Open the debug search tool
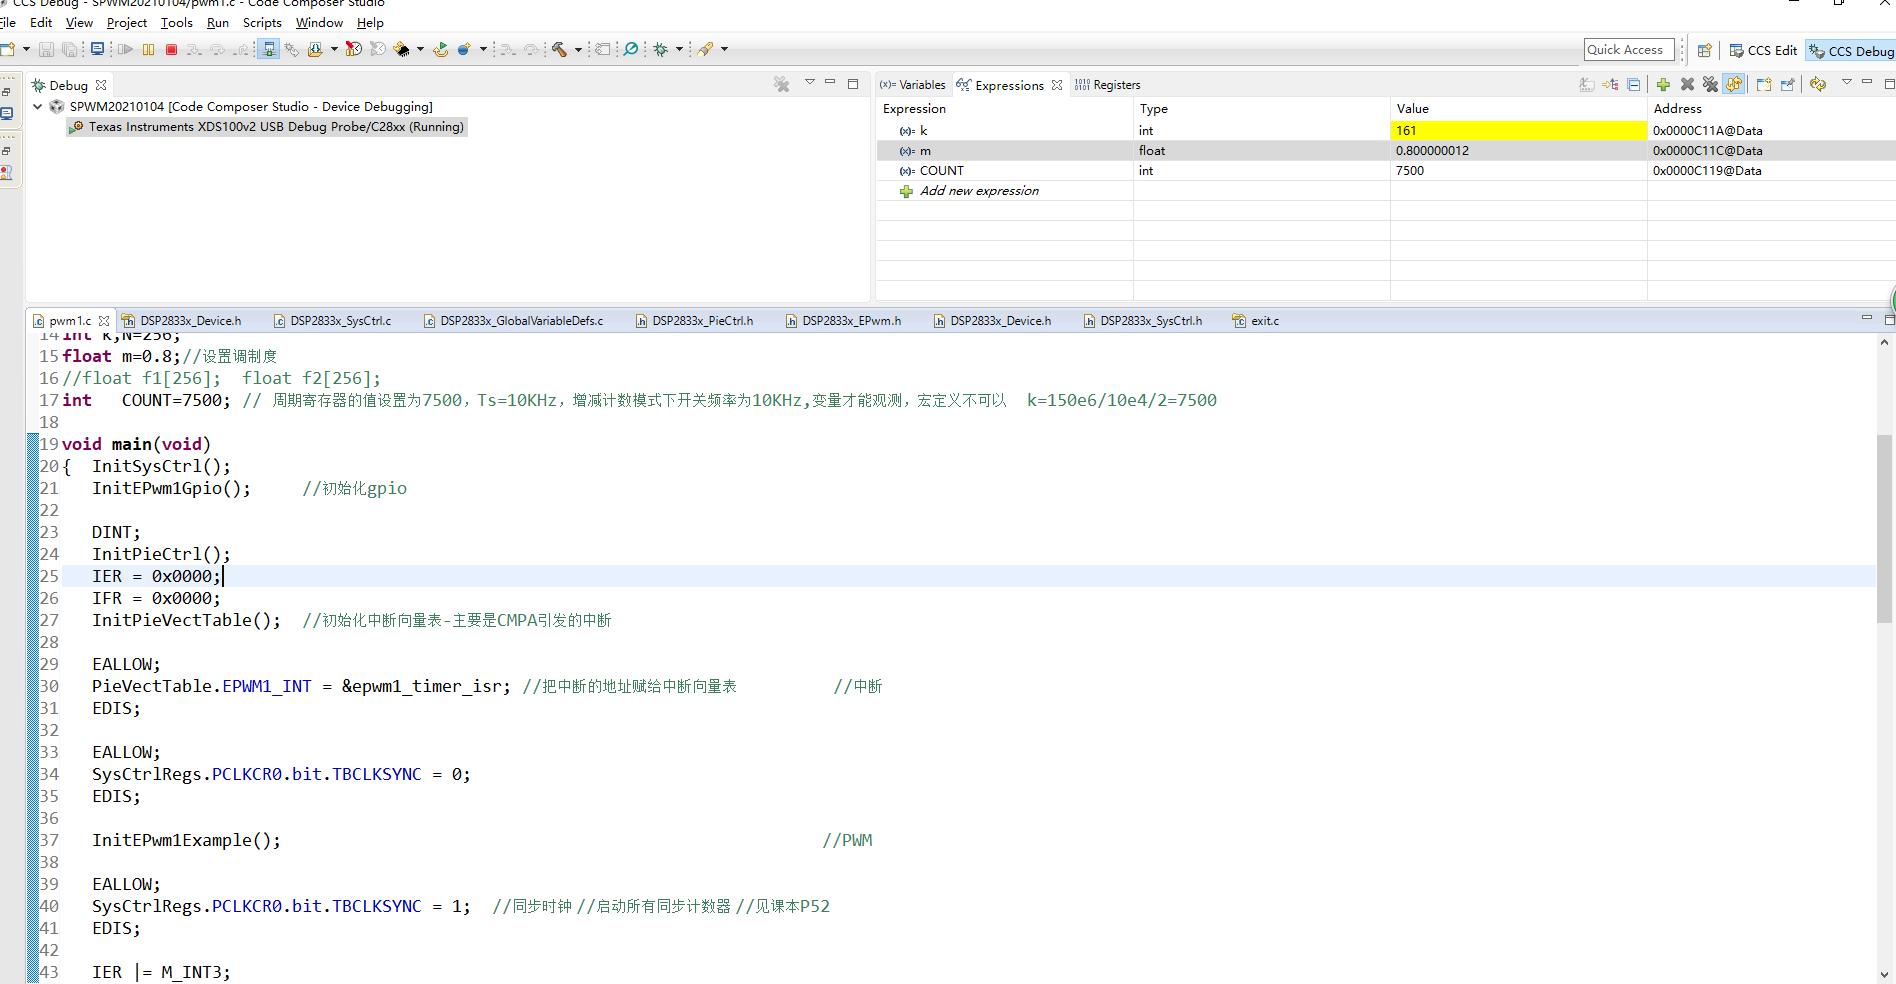 [633, 48]
